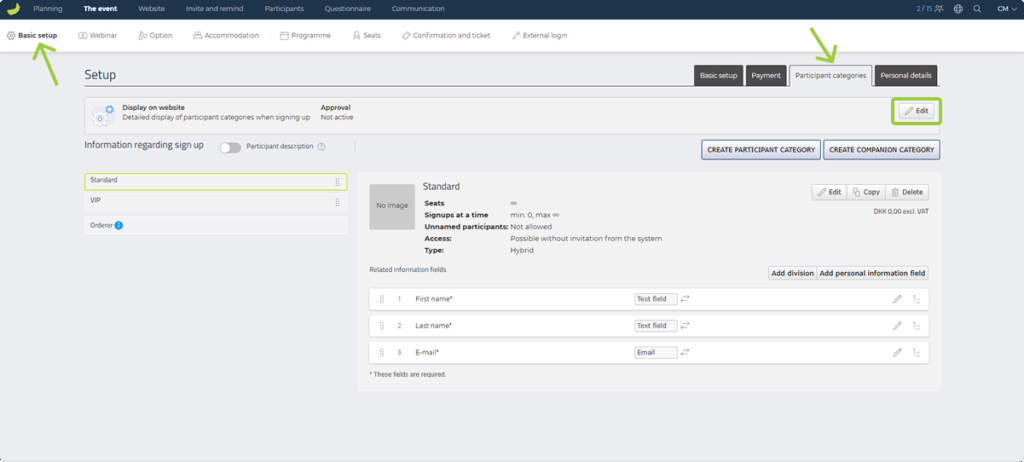This screenshot has height=462, width=1024.
Task: Go to the Webinar section
Action: pyautogui.click(x=97, y=35)
